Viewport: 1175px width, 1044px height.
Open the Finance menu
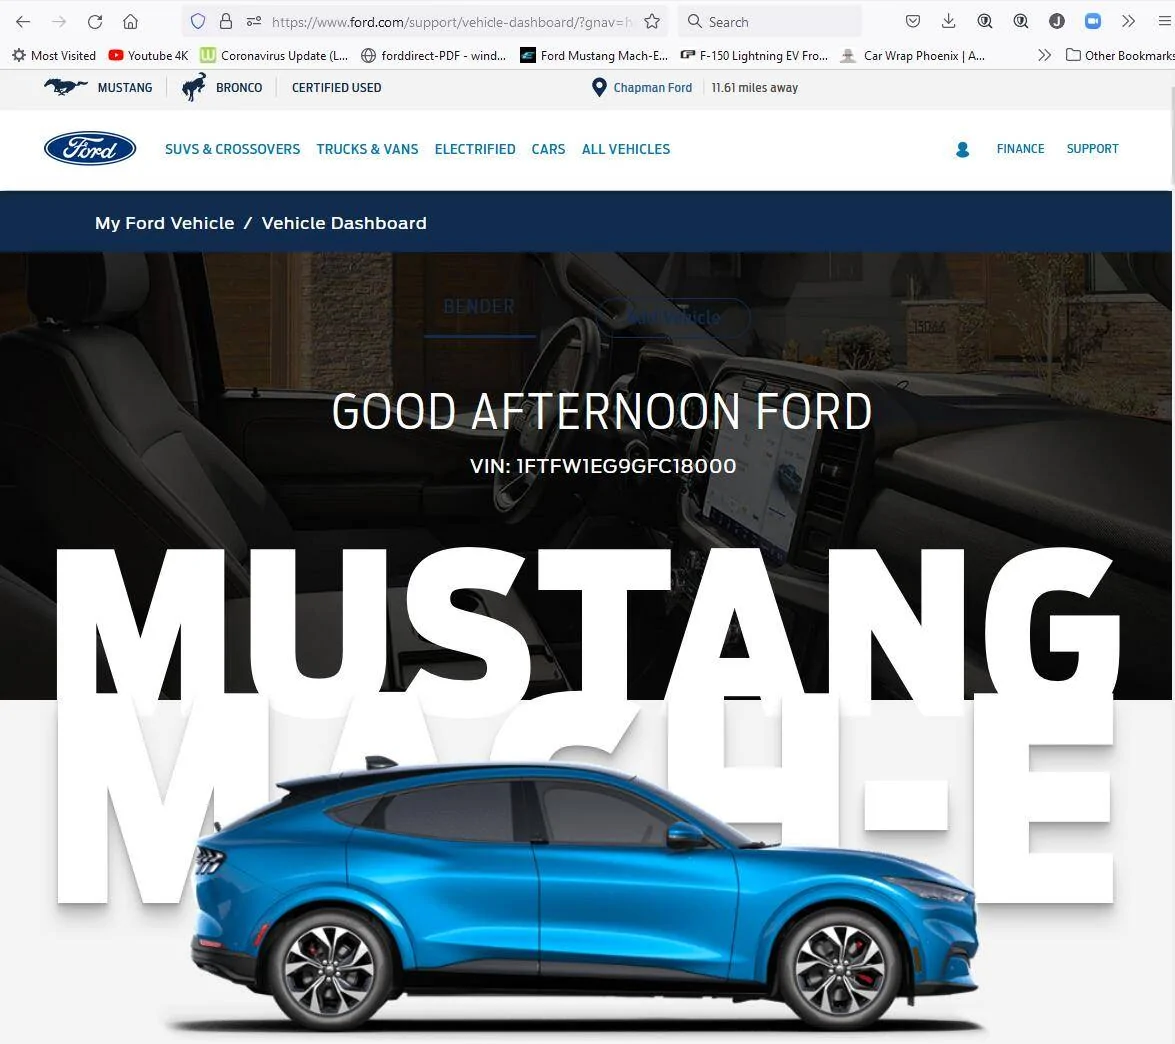1020,148
